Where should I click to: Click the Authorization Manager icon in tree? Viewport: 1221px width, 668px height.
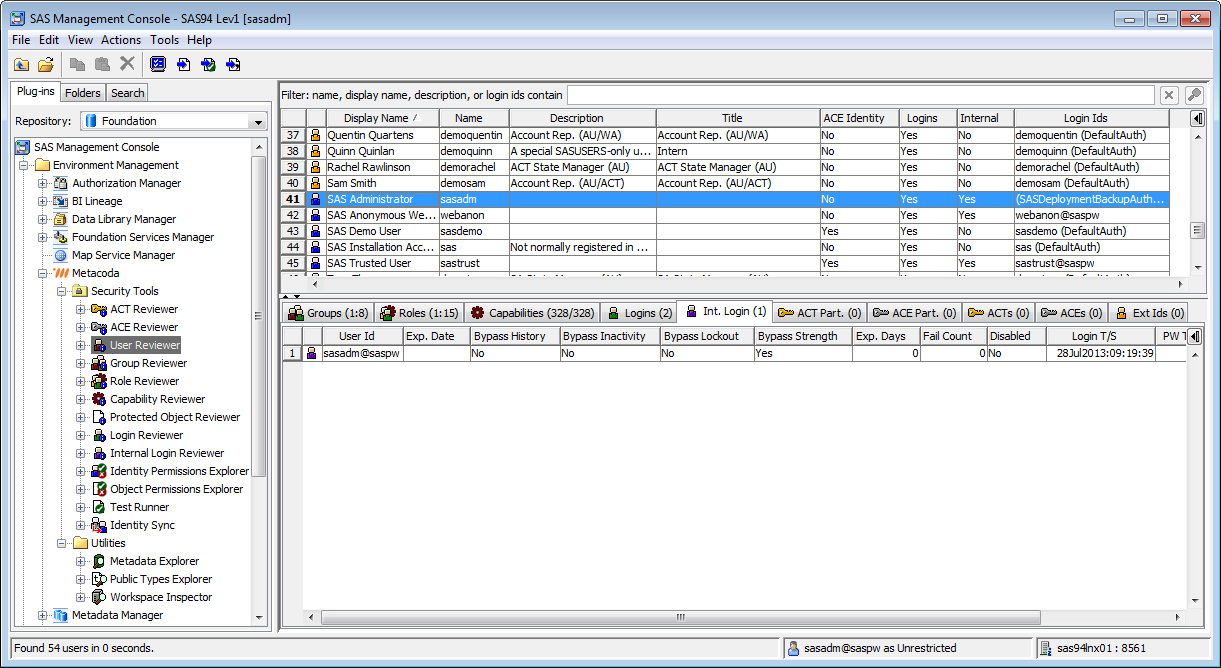[x=60, y=183]
